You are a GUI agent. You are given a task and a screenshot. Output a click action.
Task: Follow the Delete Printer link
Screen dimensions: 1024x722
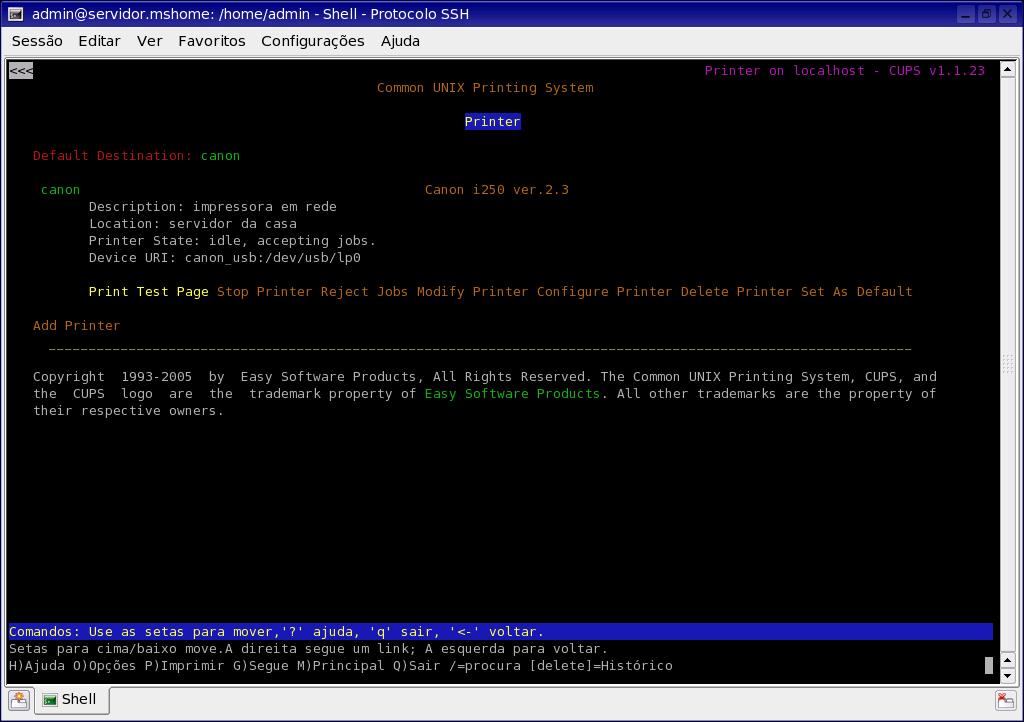coord(737,291)
